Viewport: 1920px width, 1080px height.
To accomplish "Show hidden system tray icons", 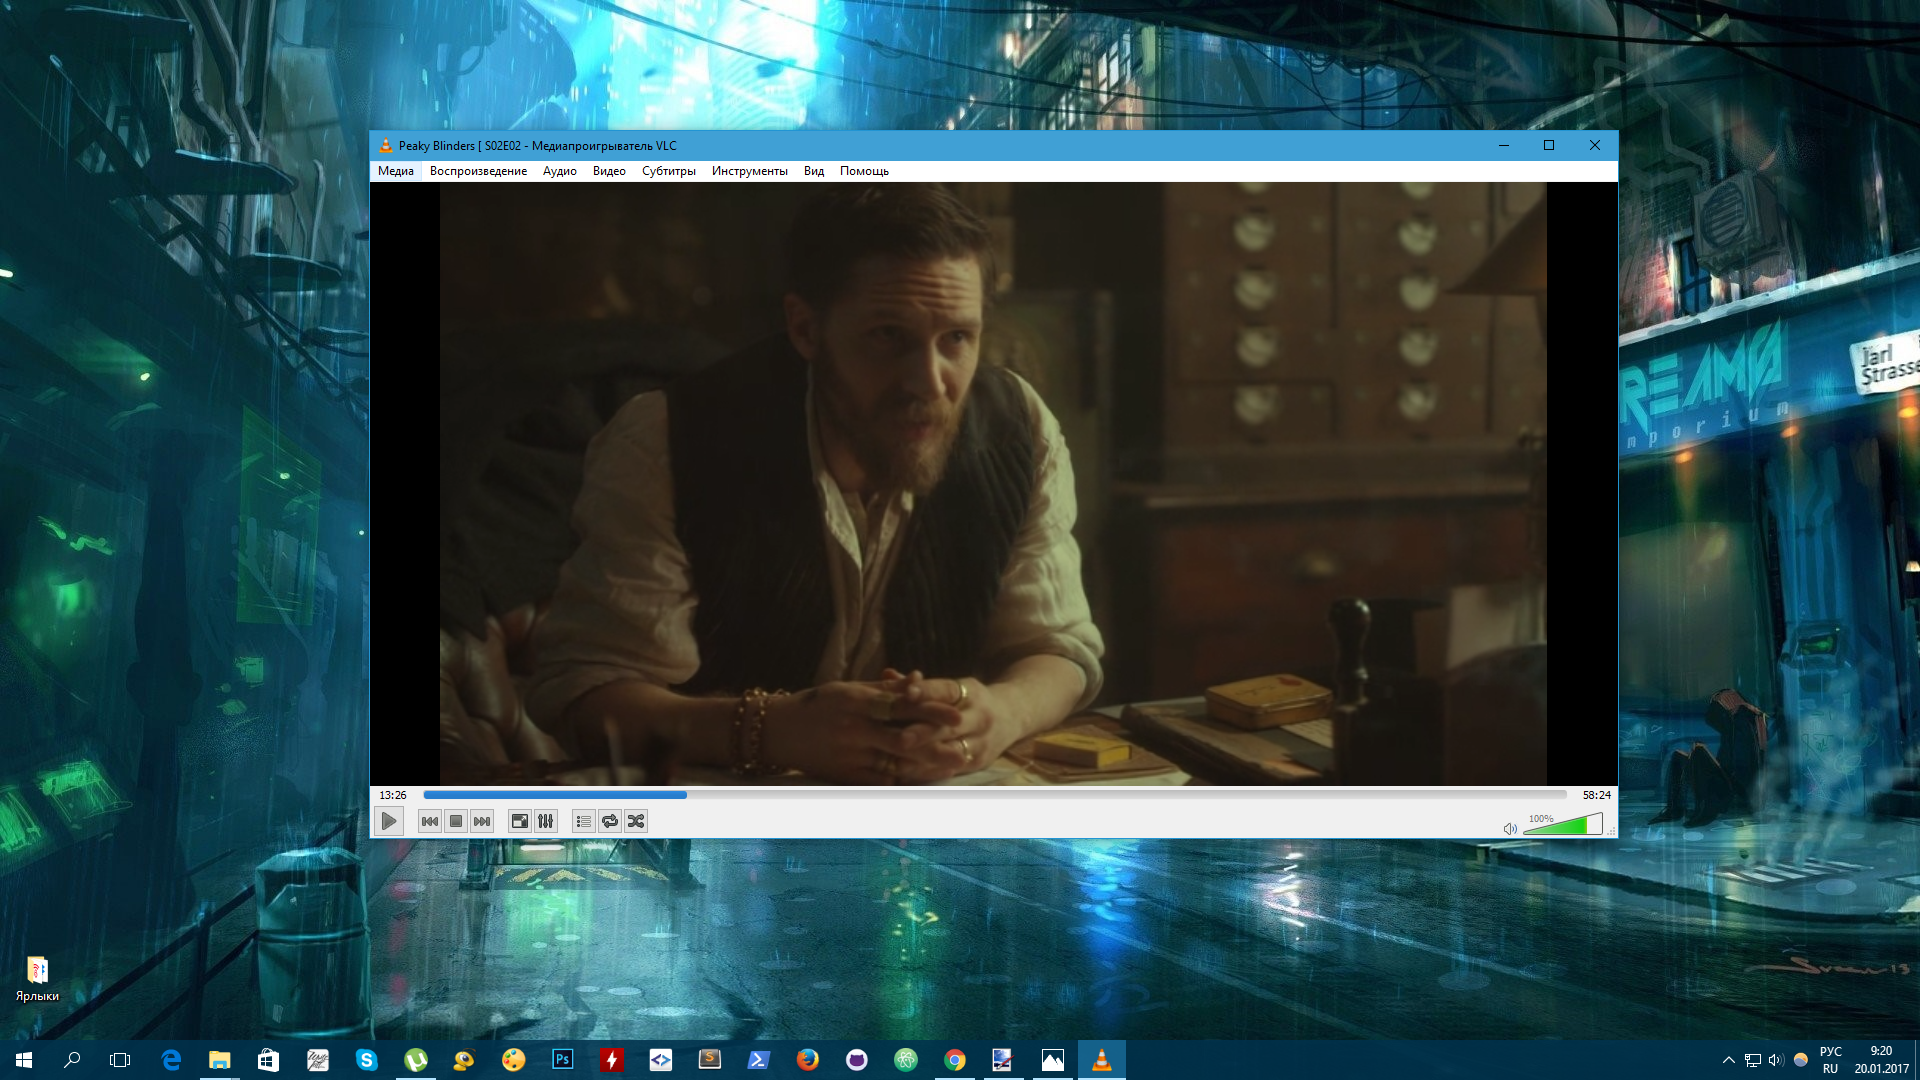I will click(1729, 1060).
